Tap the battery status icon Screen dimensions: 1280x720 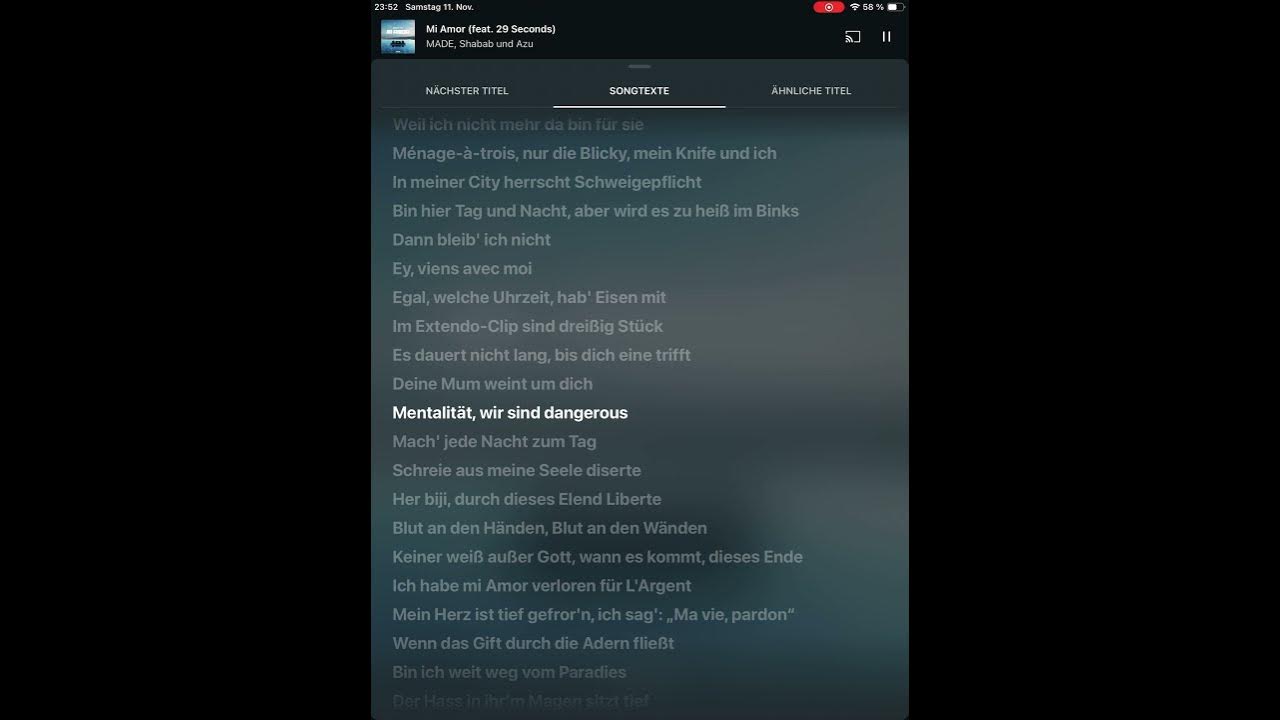pos(895,7)
